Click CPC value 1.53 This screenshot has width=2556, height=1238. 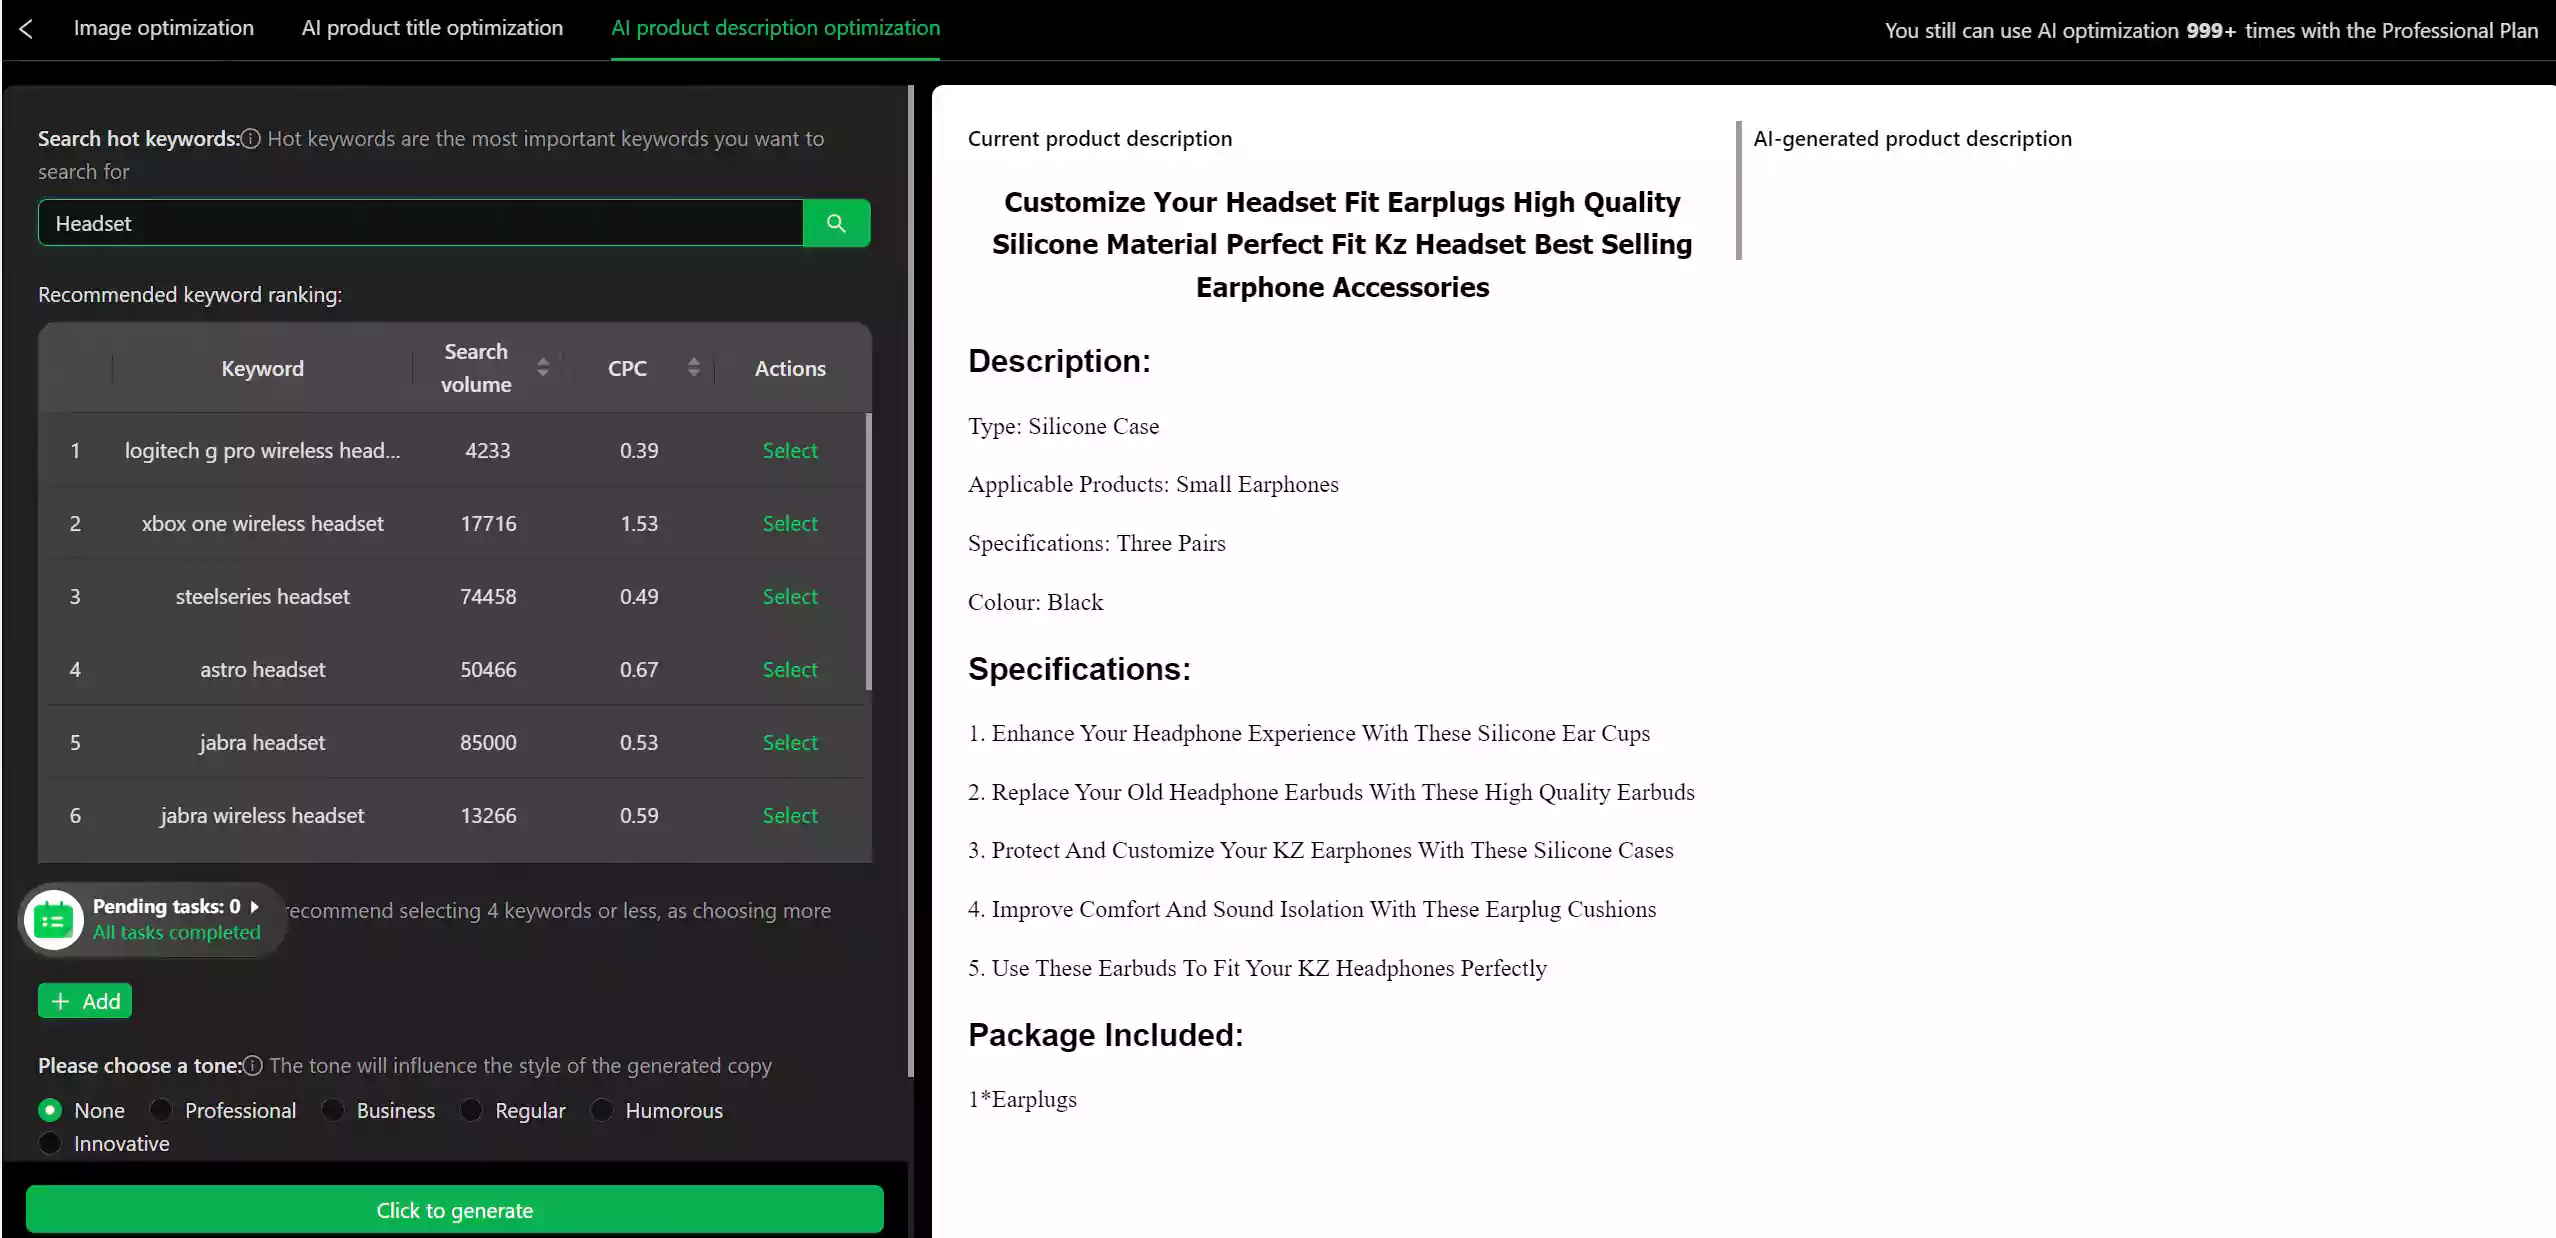tap(639, 524)
